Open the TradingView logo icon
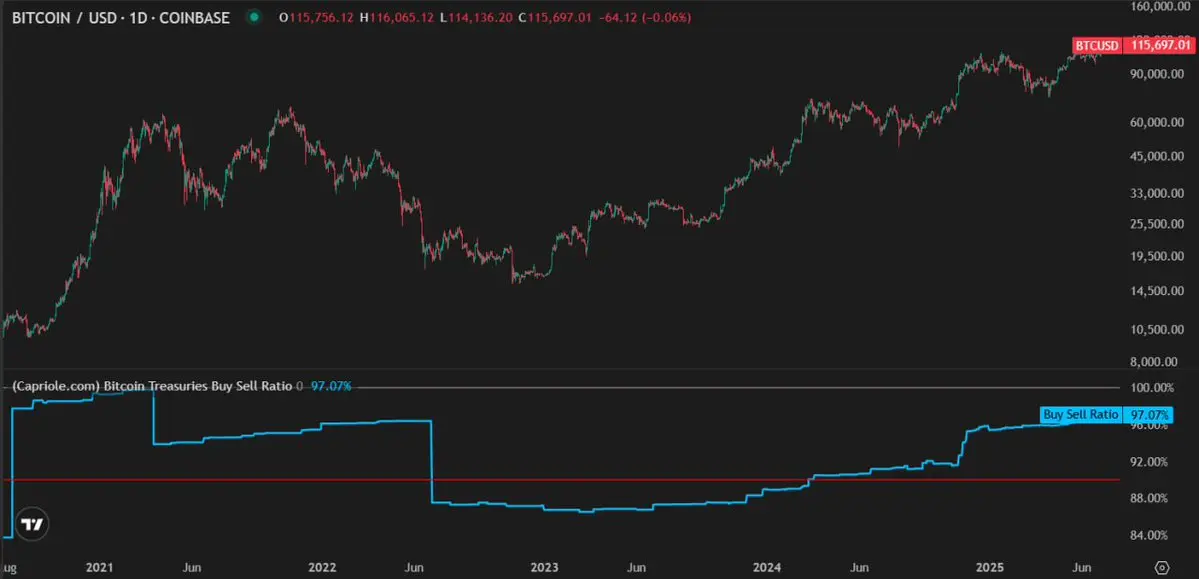 (x=32, y=525)
